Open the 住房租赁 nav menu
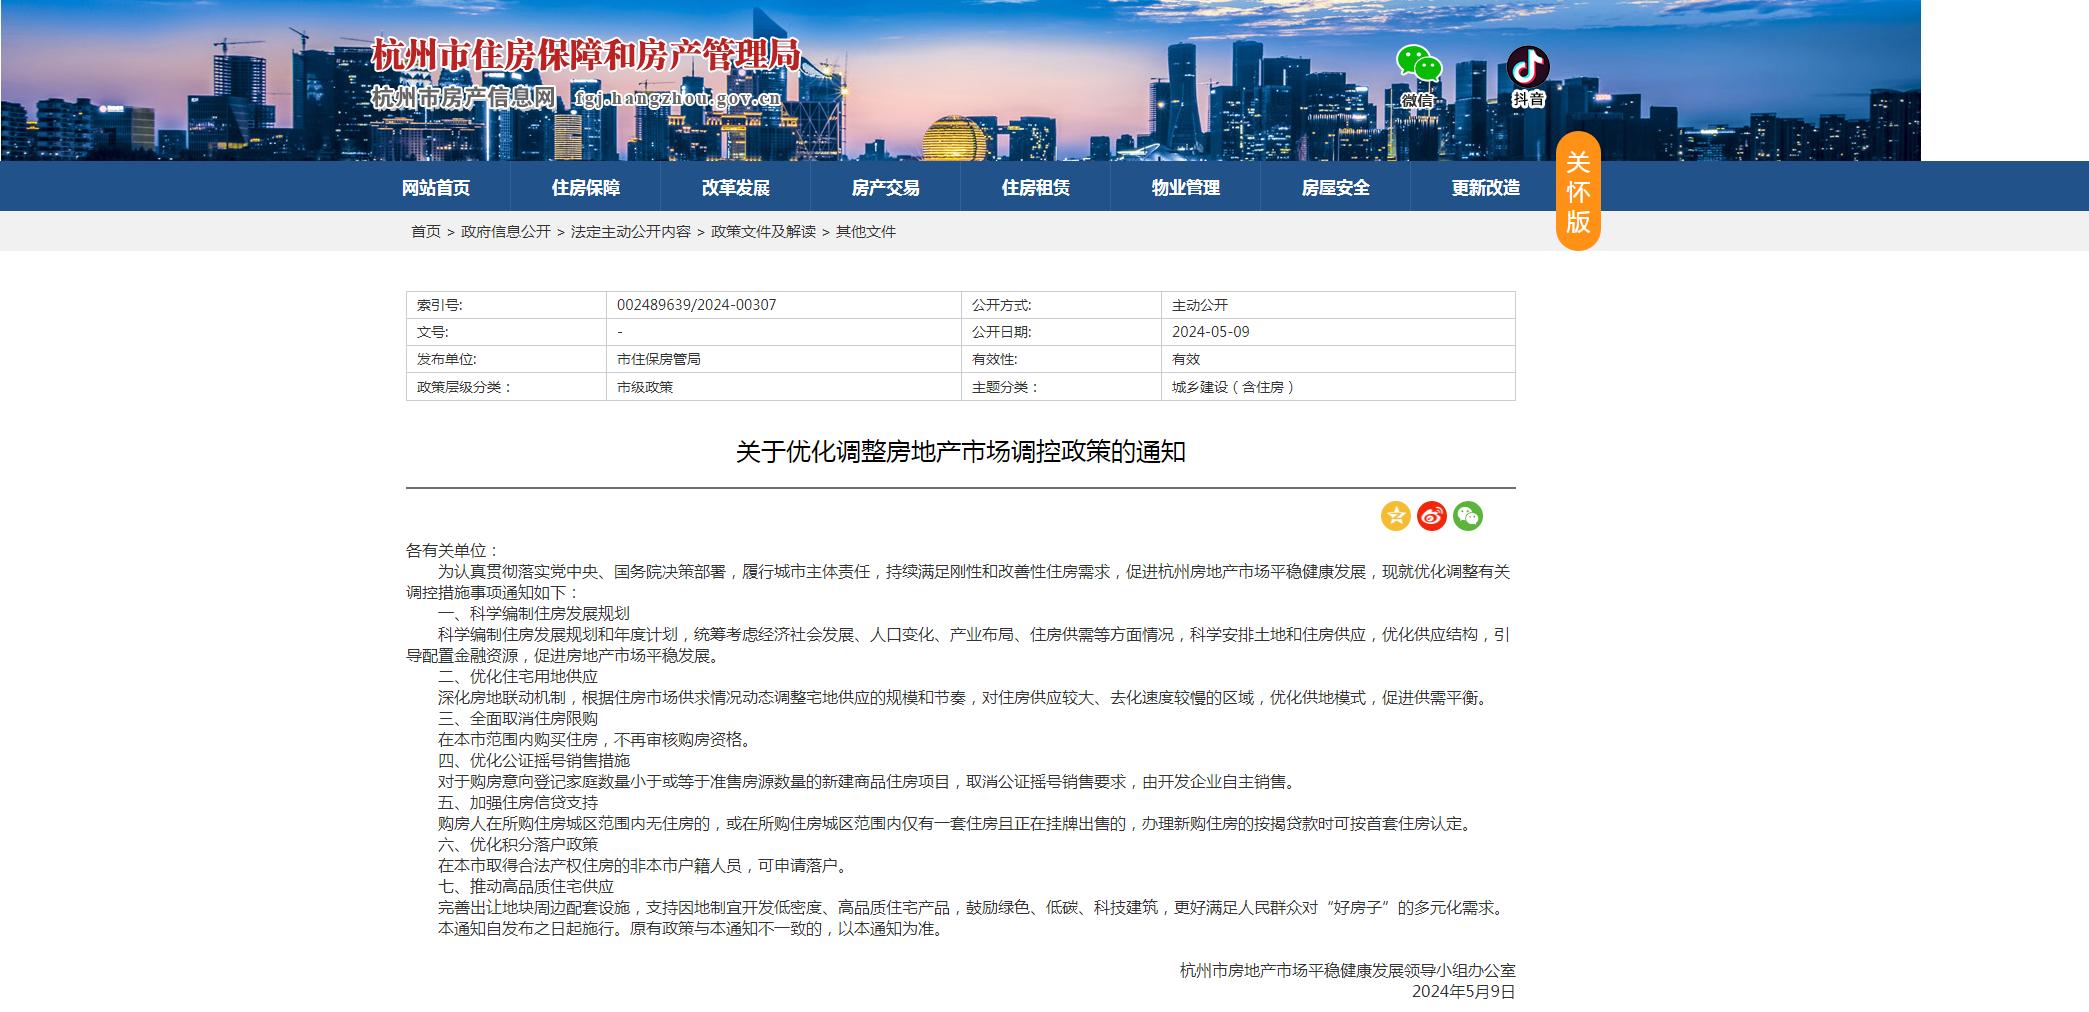The image size is (2089, 1012). click(1036, 187)
